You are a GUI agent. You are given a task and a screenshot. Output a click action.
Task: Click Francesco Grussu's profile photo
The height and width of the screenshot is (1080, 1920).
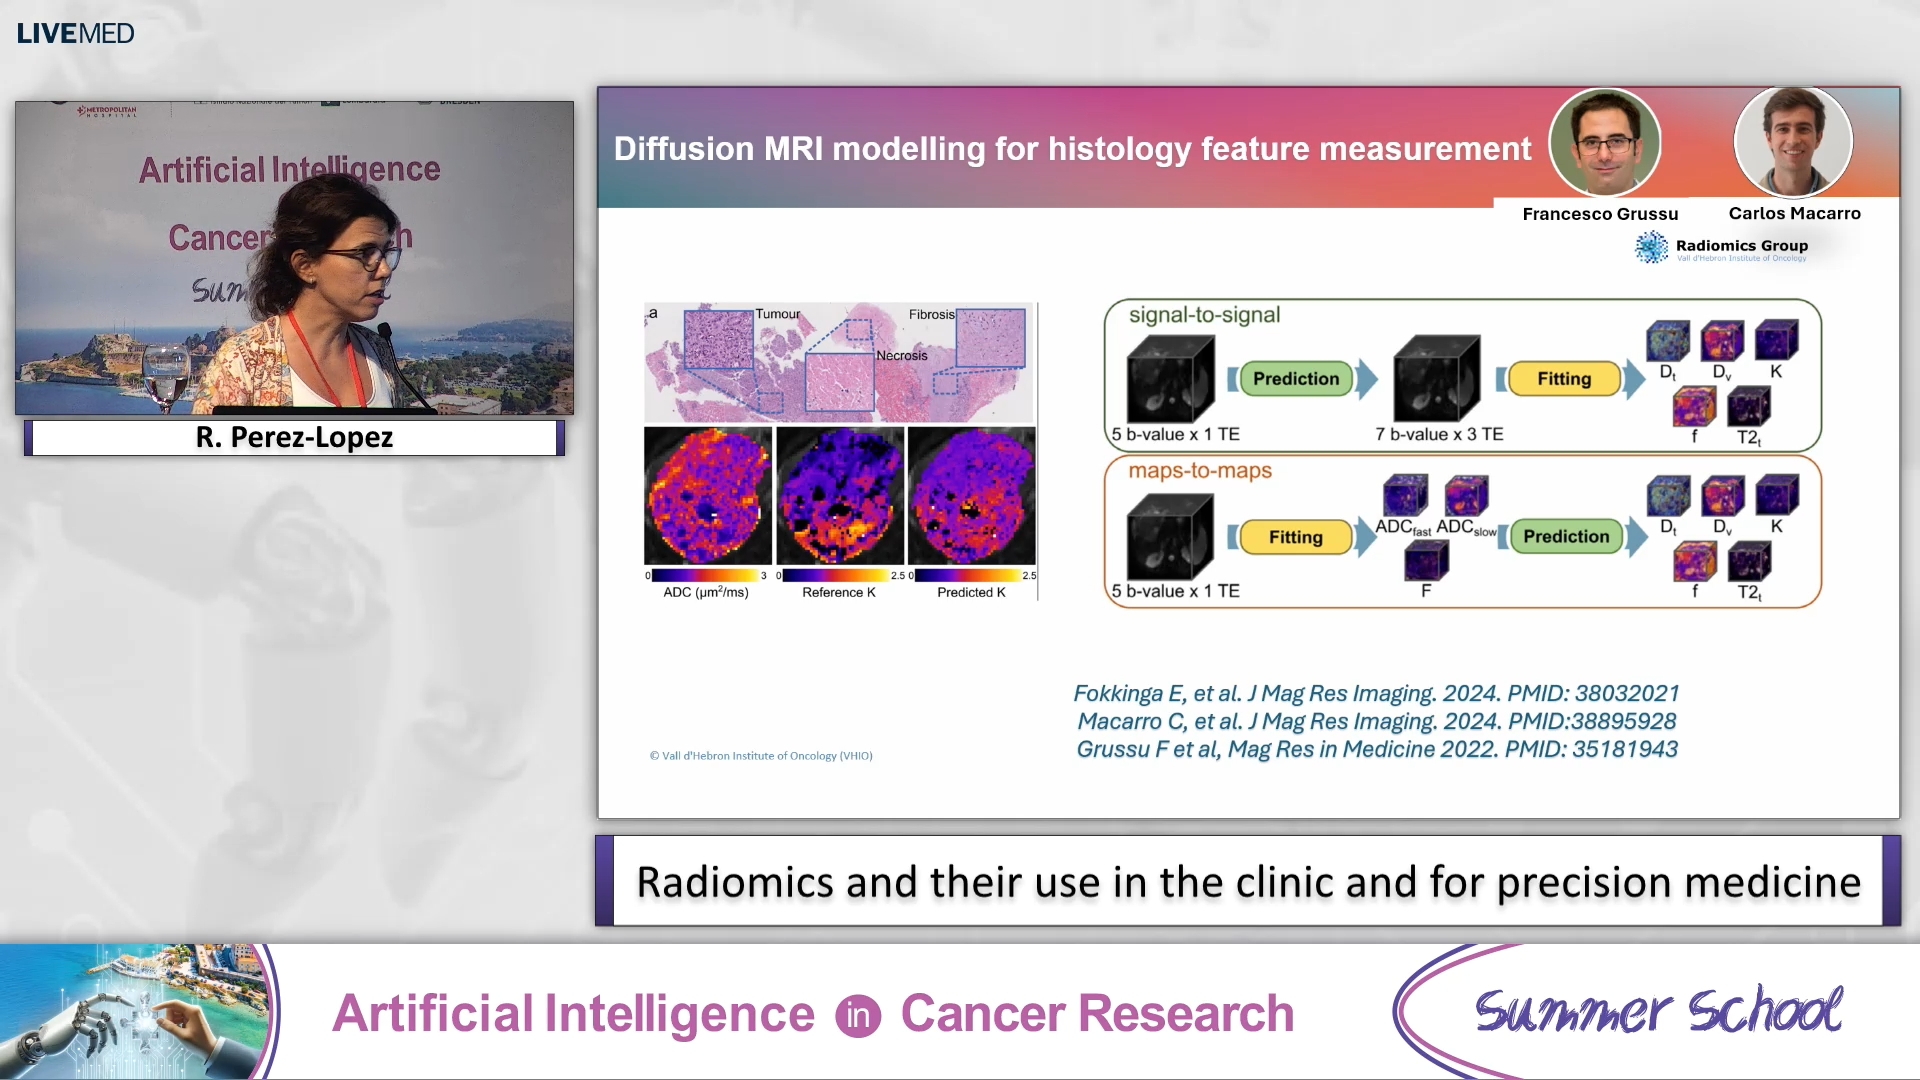pos(1604,142)
